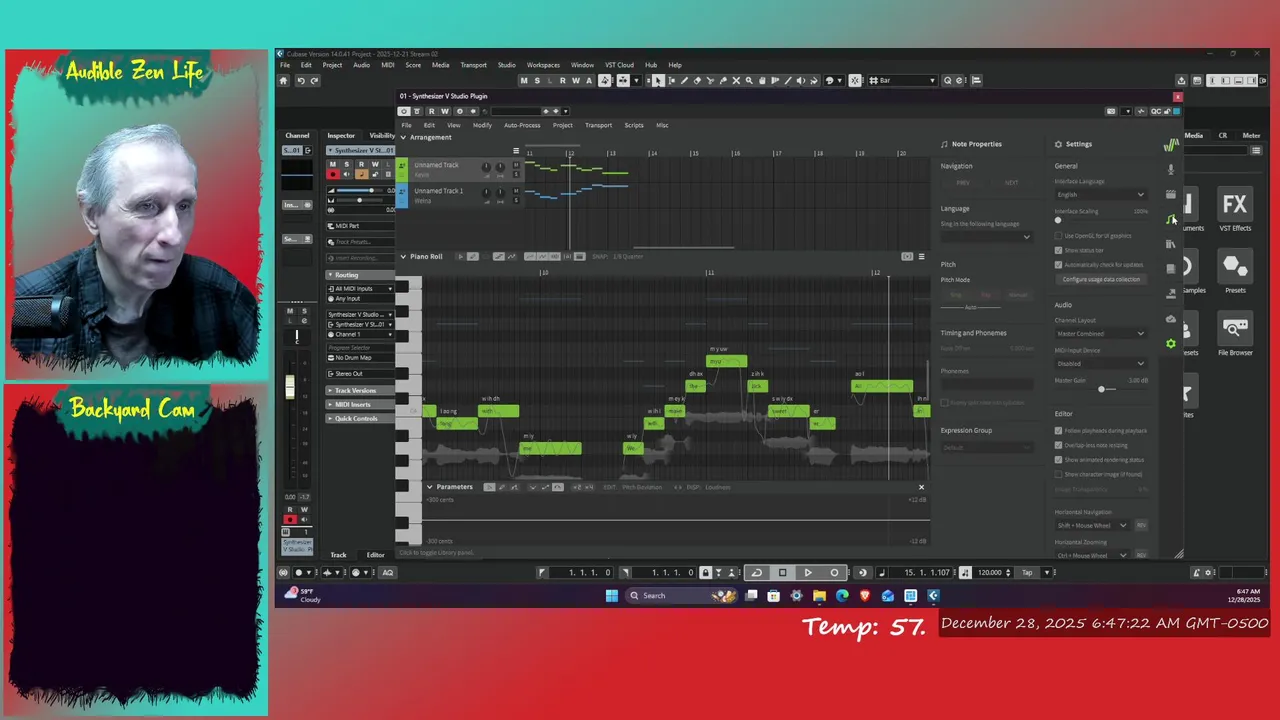Switch to the Editor tab at bottom
This screenshot has height=720, width=1280.
click(375, 556)
